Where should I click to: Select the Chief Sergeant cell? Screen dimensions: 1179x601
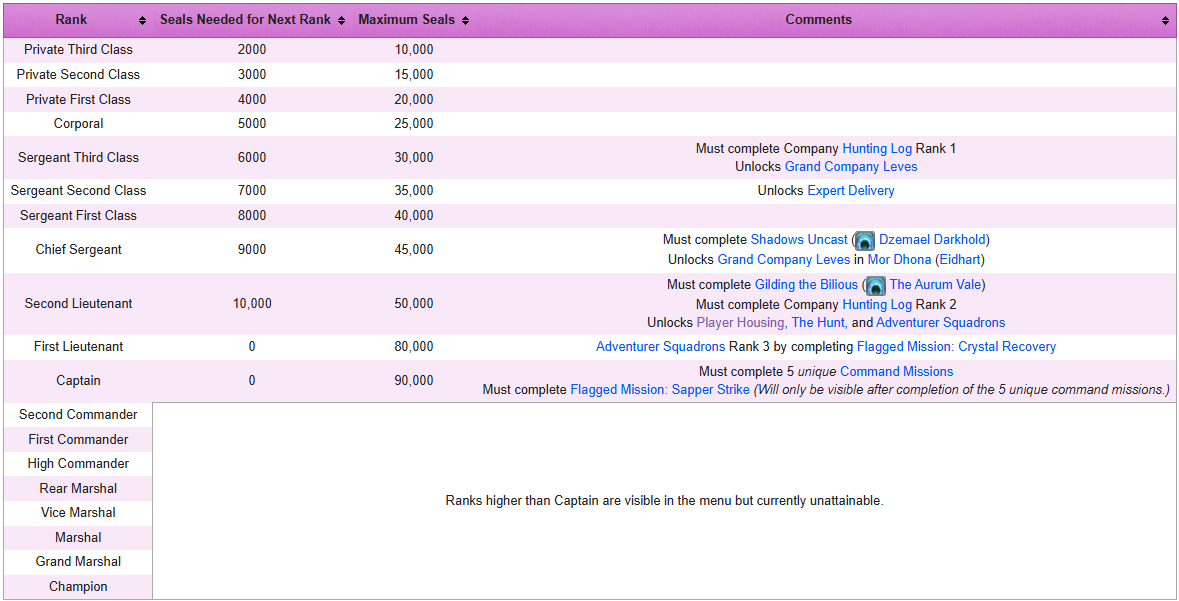pos(78,250)
